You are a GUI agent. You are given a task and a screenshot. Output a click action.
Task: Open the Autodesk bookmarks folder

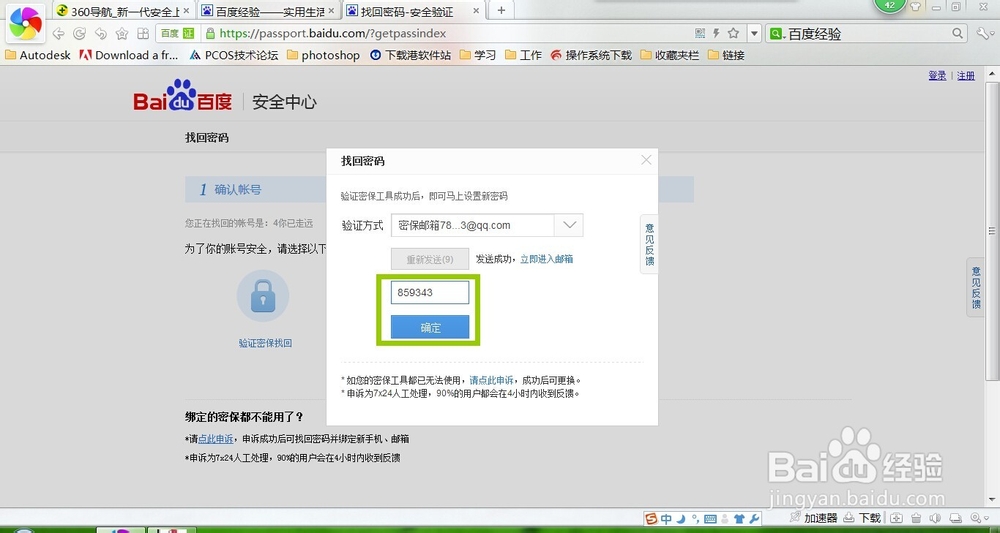tap(38, 55)
